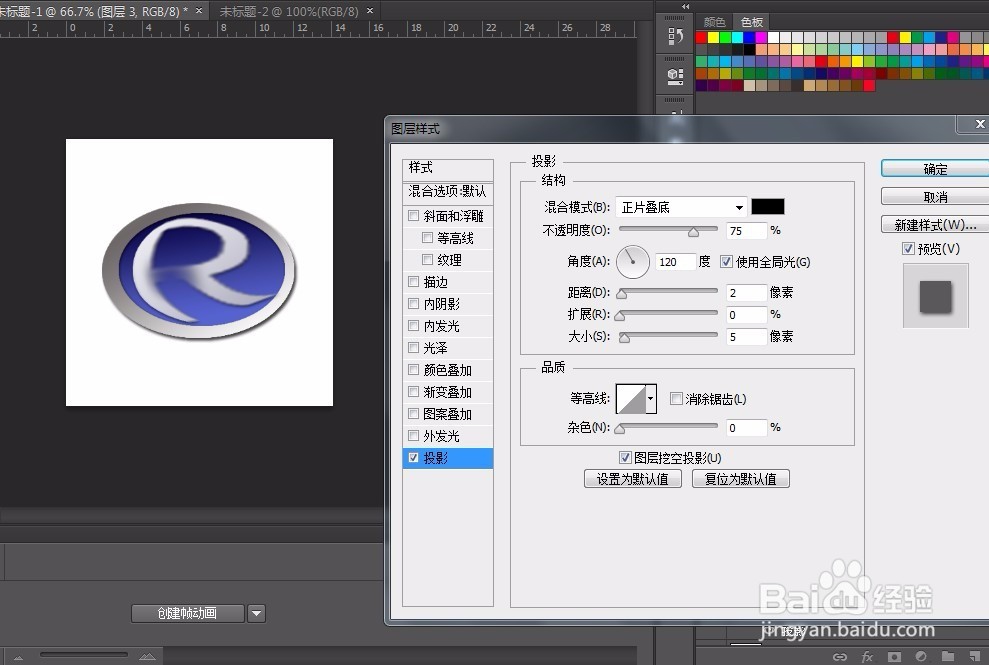This screenshot has height=665, width=989.
Task: Pick the white swatch in 色板
Action: pos(773,37)
